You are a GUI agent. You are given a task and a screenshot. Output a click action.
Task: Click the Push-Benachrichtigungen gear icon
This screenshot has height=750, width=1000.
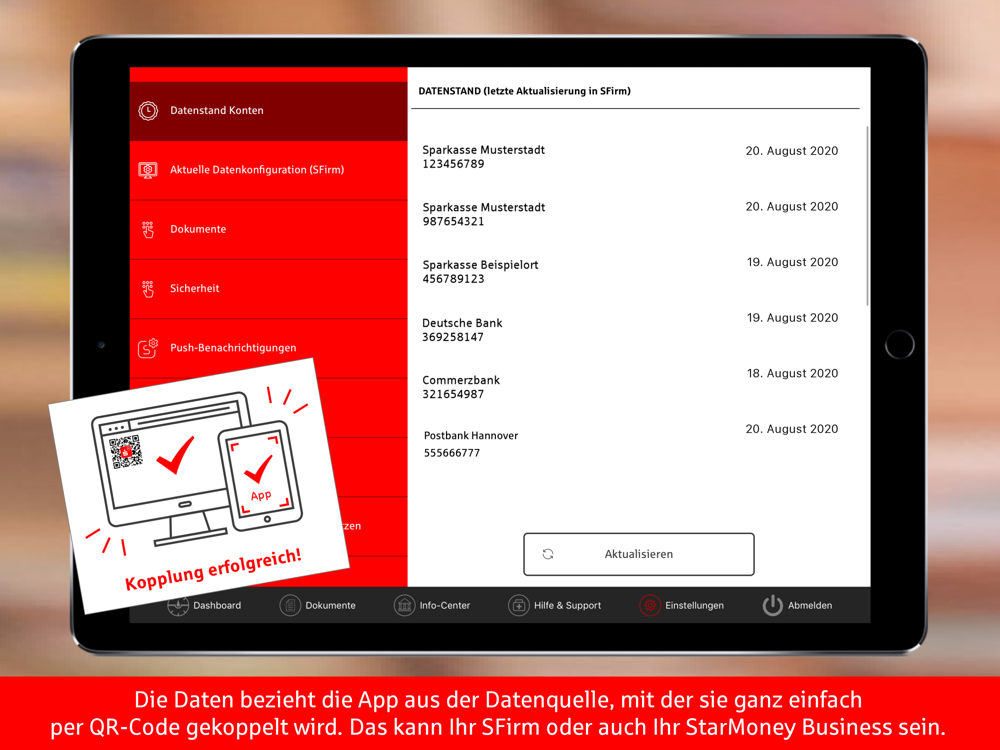[x=148, y=348]
